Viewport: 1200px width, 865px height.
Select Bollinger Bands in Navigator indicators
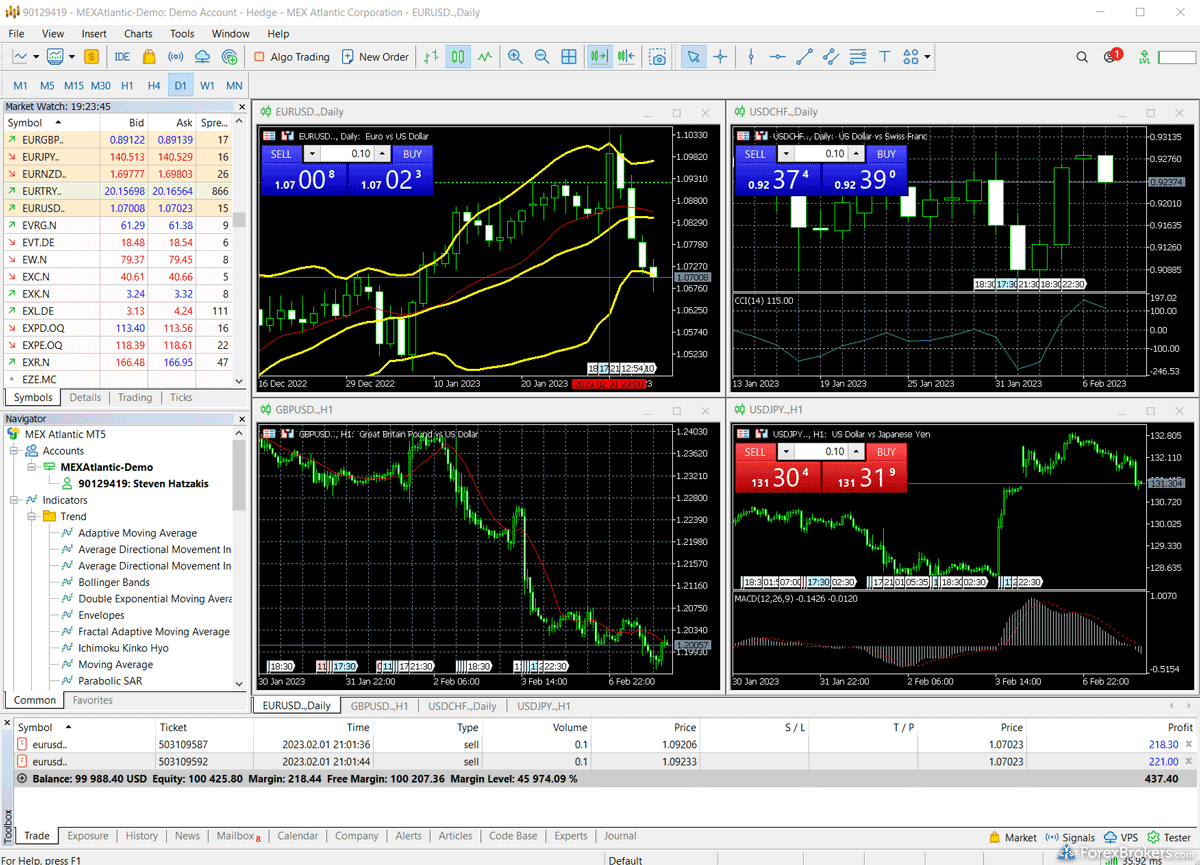coord(114,582)
